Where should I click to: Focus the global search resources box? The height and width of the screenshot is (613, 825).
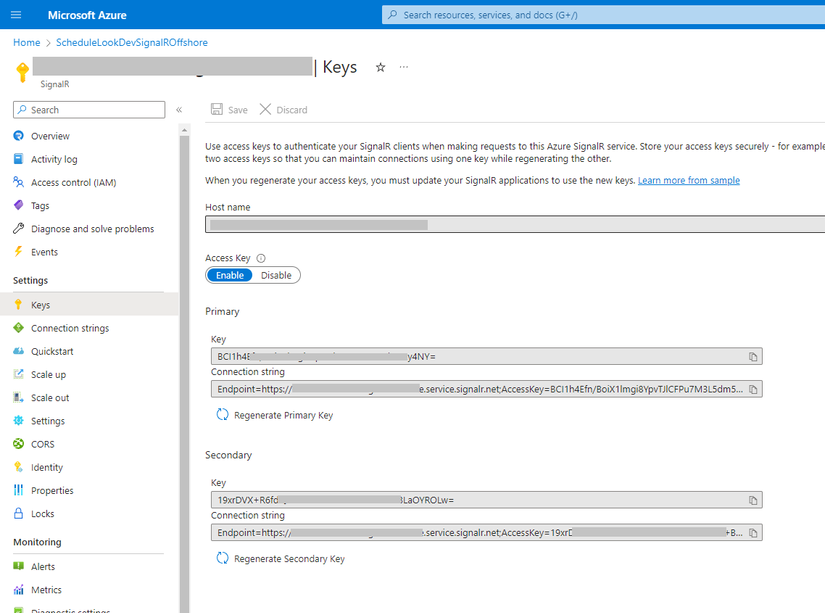(603, 15)
